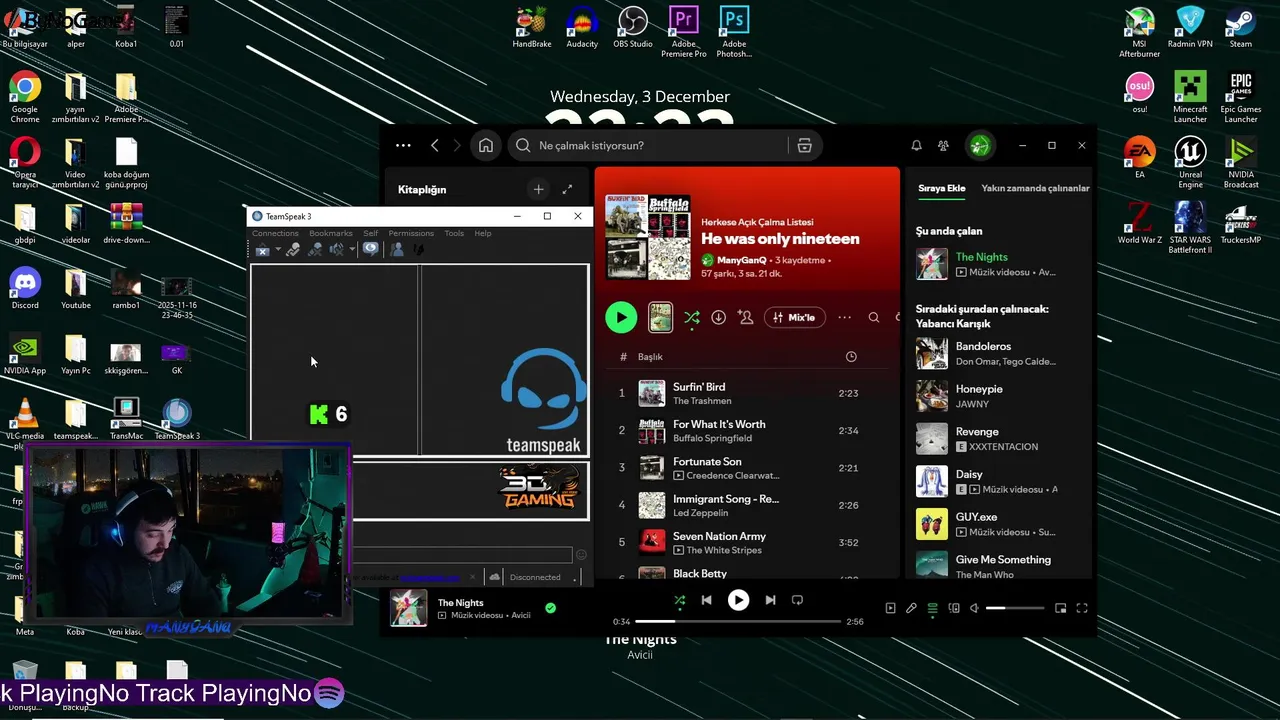The height and width of the screenshot is (720, 1280).
Task: Skip to next track in Spotify
Action: [x=770, y=600]
